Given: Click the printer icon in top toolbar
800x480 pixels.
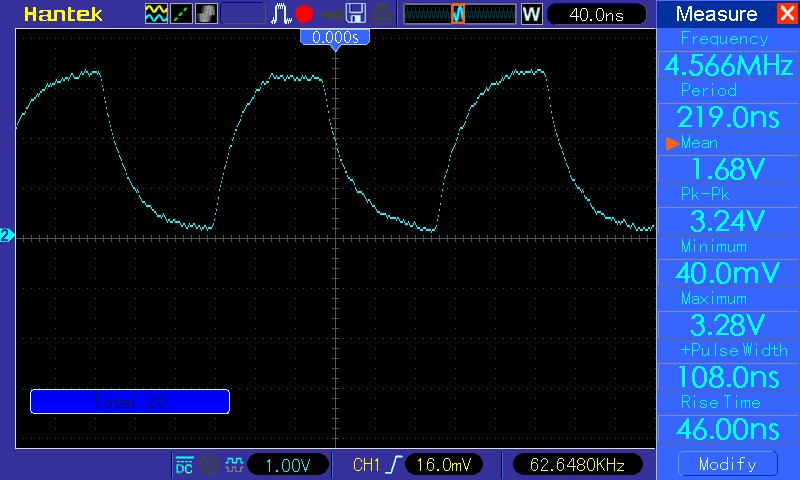Looking at the screenshot, I should tap(380, 14).
